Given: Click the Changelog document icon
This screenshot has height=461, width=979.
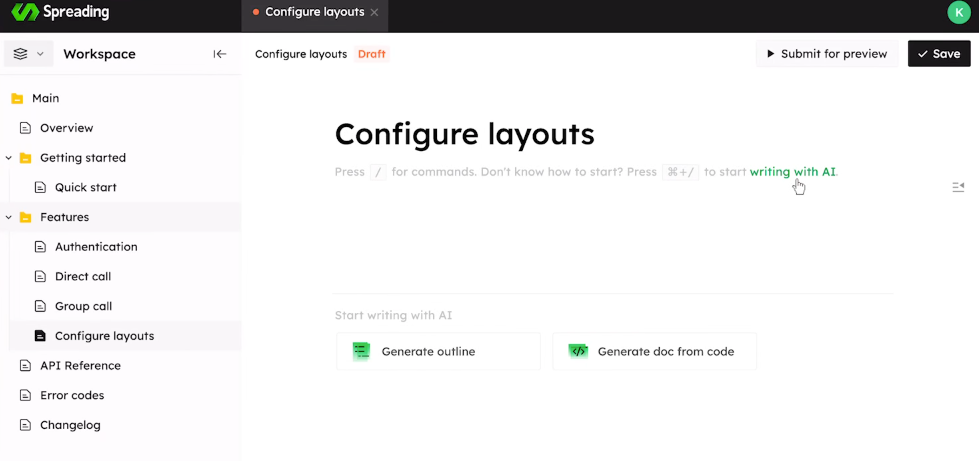Looking at the screenshot, I should coord(25,425).
